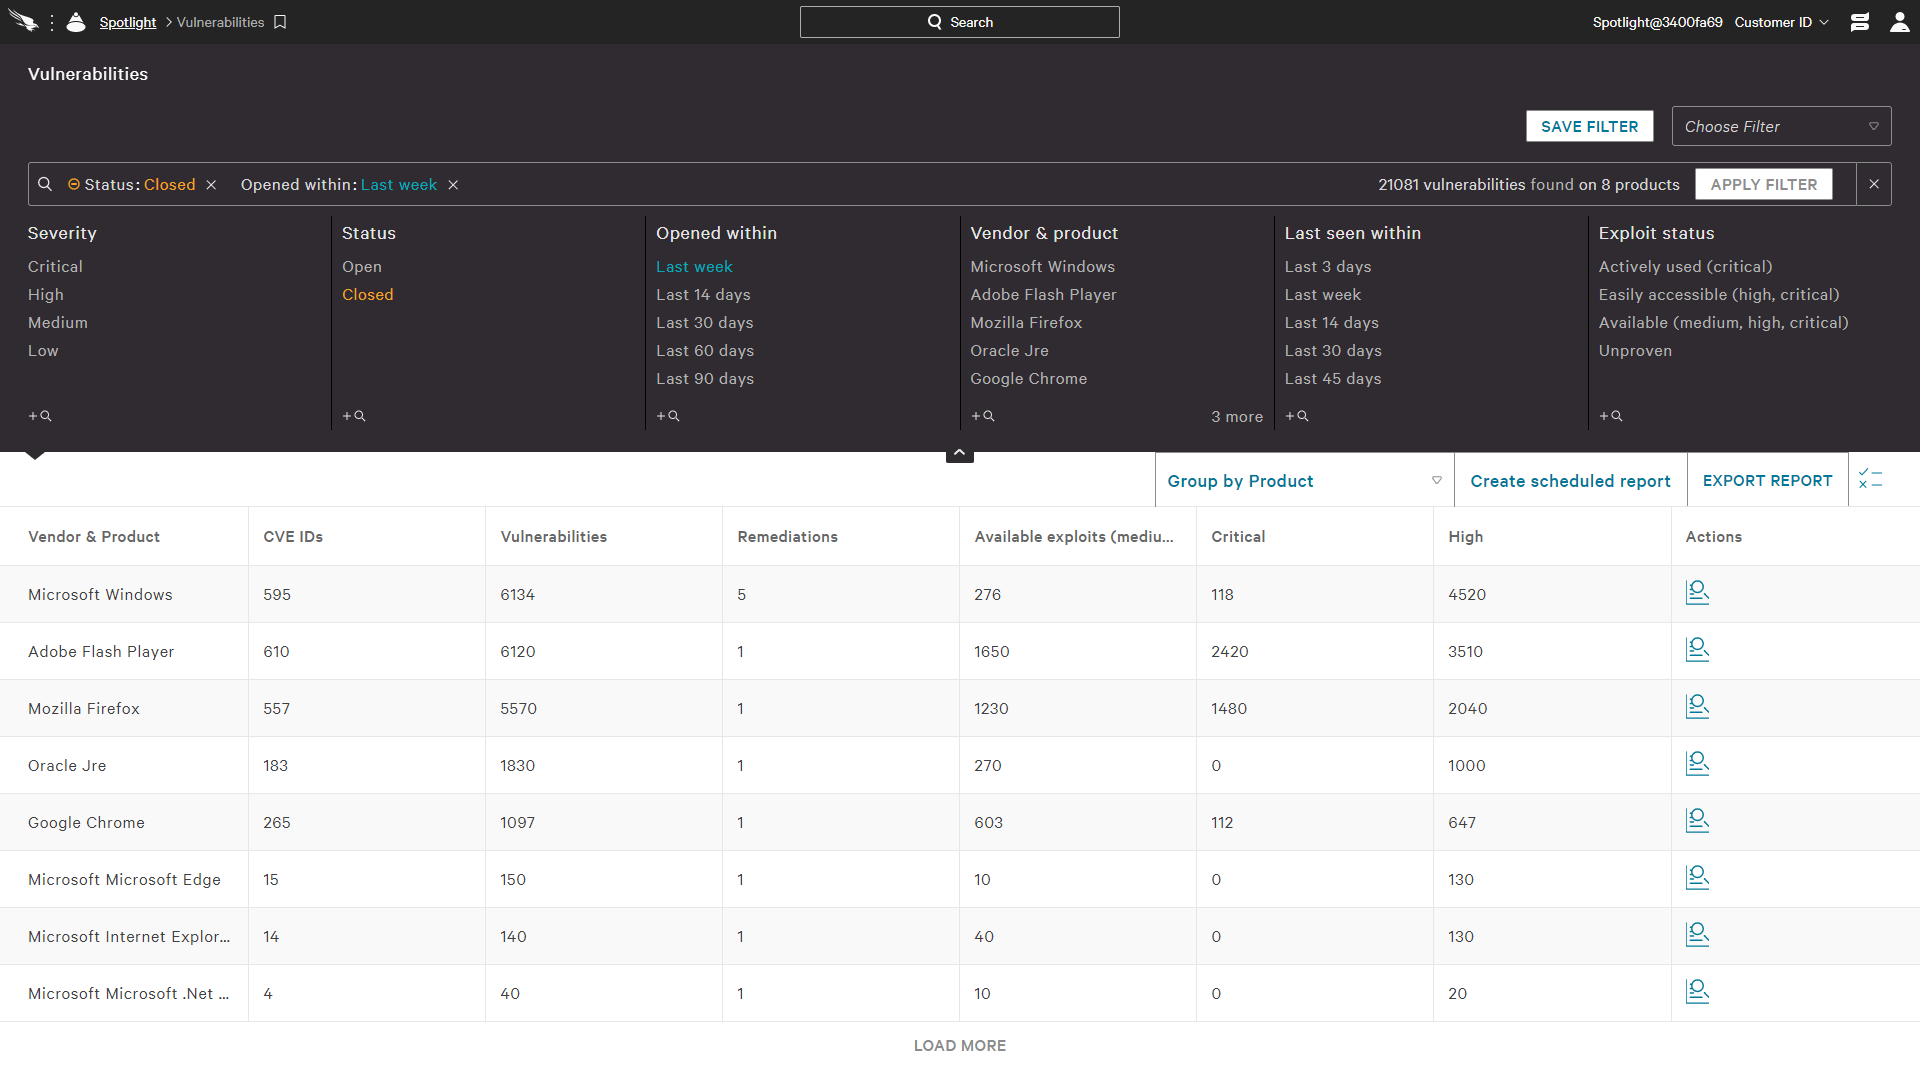Click the Apply Filter button
This screenshot has width=1920, height=1080.
click(1763, 184)
